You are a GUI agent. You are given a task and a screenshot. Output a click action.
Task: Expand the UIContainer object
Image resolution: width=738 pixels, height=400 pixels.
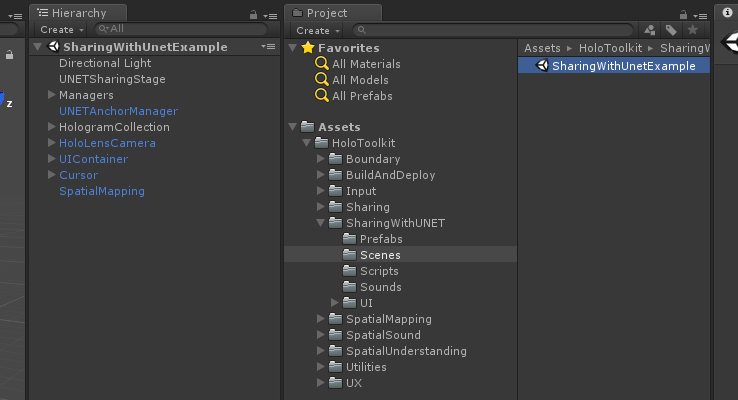tap(52, 159)
